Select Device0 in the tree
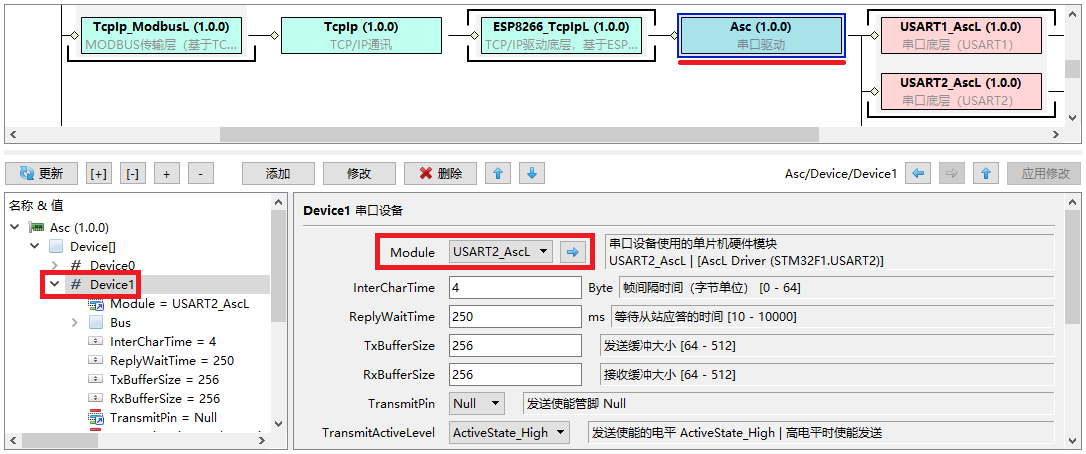Viewport: 1086px width, 454px height. [x=112, y=265]
